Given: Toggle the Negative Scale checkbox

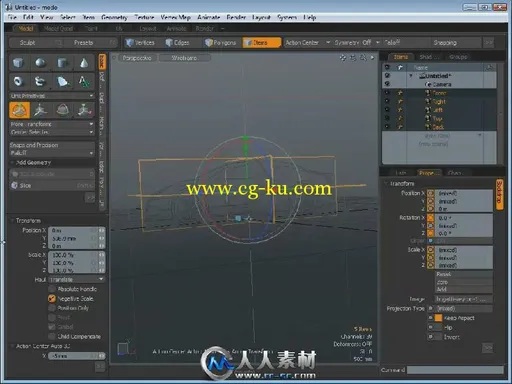Looking at the screenshot, I should click(52, 298).
